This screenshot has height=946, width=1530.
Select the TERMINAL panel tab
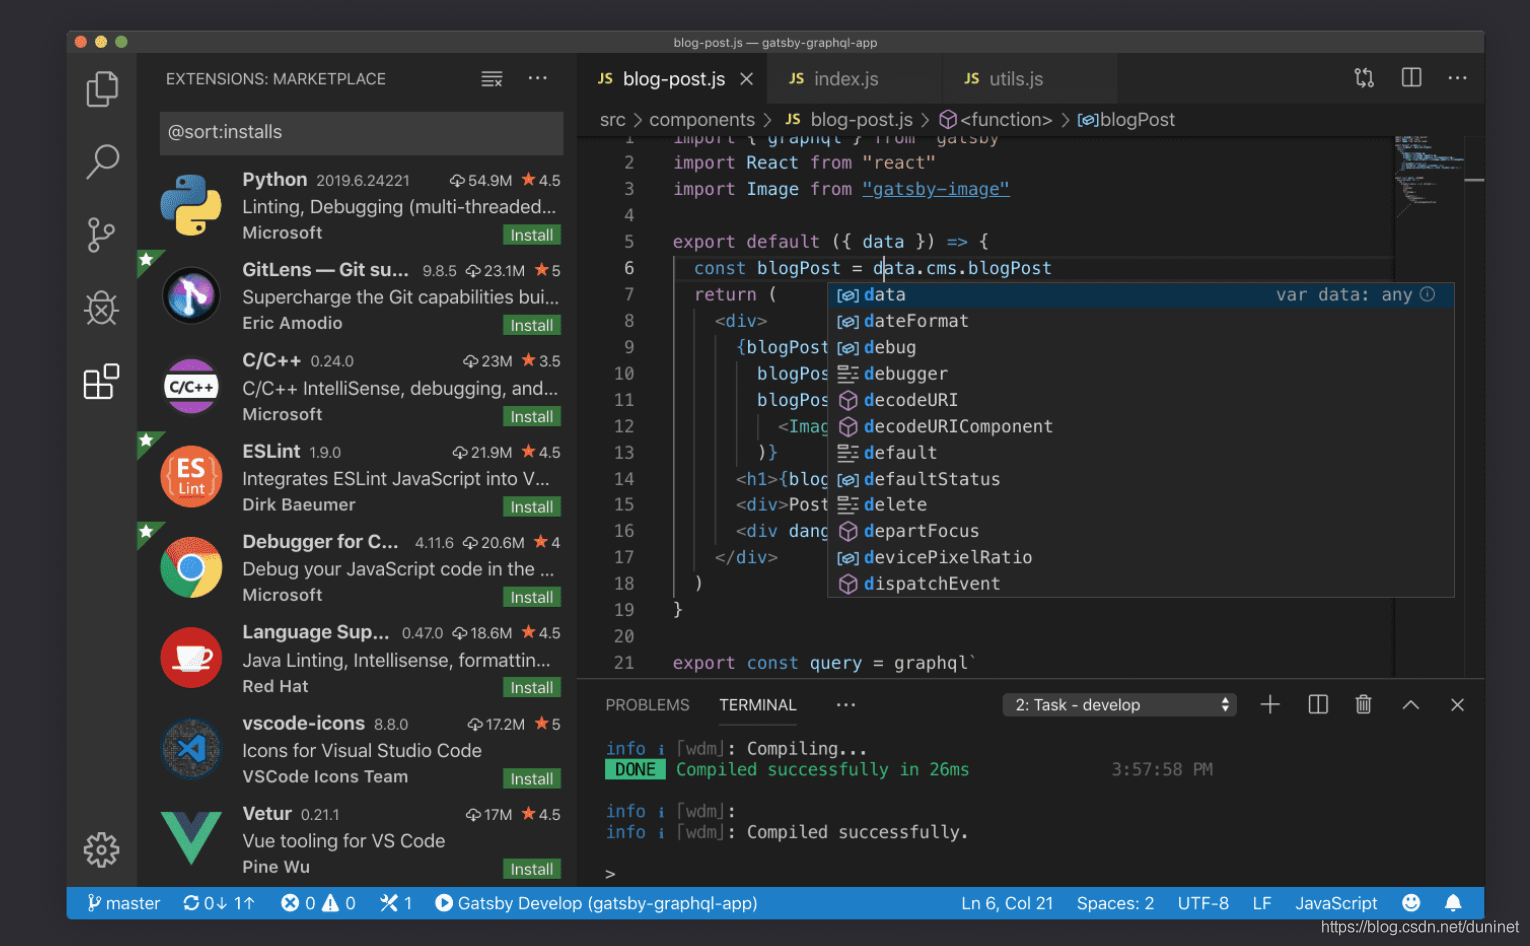click(758, 705)
